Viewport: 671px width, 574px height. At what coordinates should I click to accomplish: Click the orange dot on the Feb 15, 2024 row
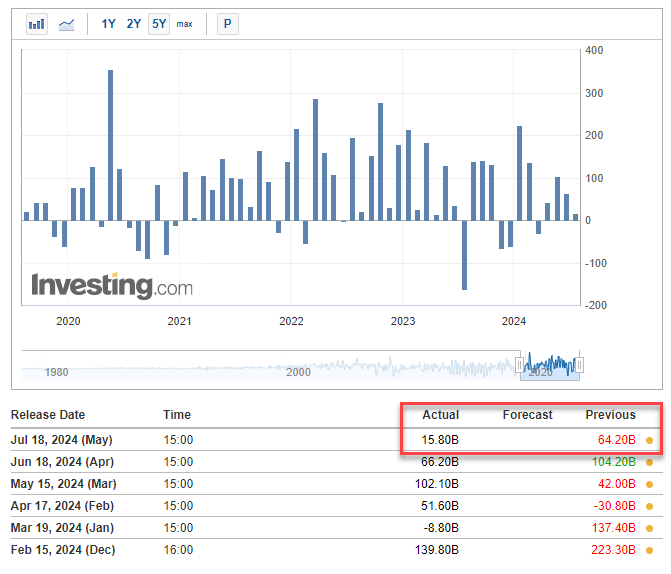tap(650, 550)
